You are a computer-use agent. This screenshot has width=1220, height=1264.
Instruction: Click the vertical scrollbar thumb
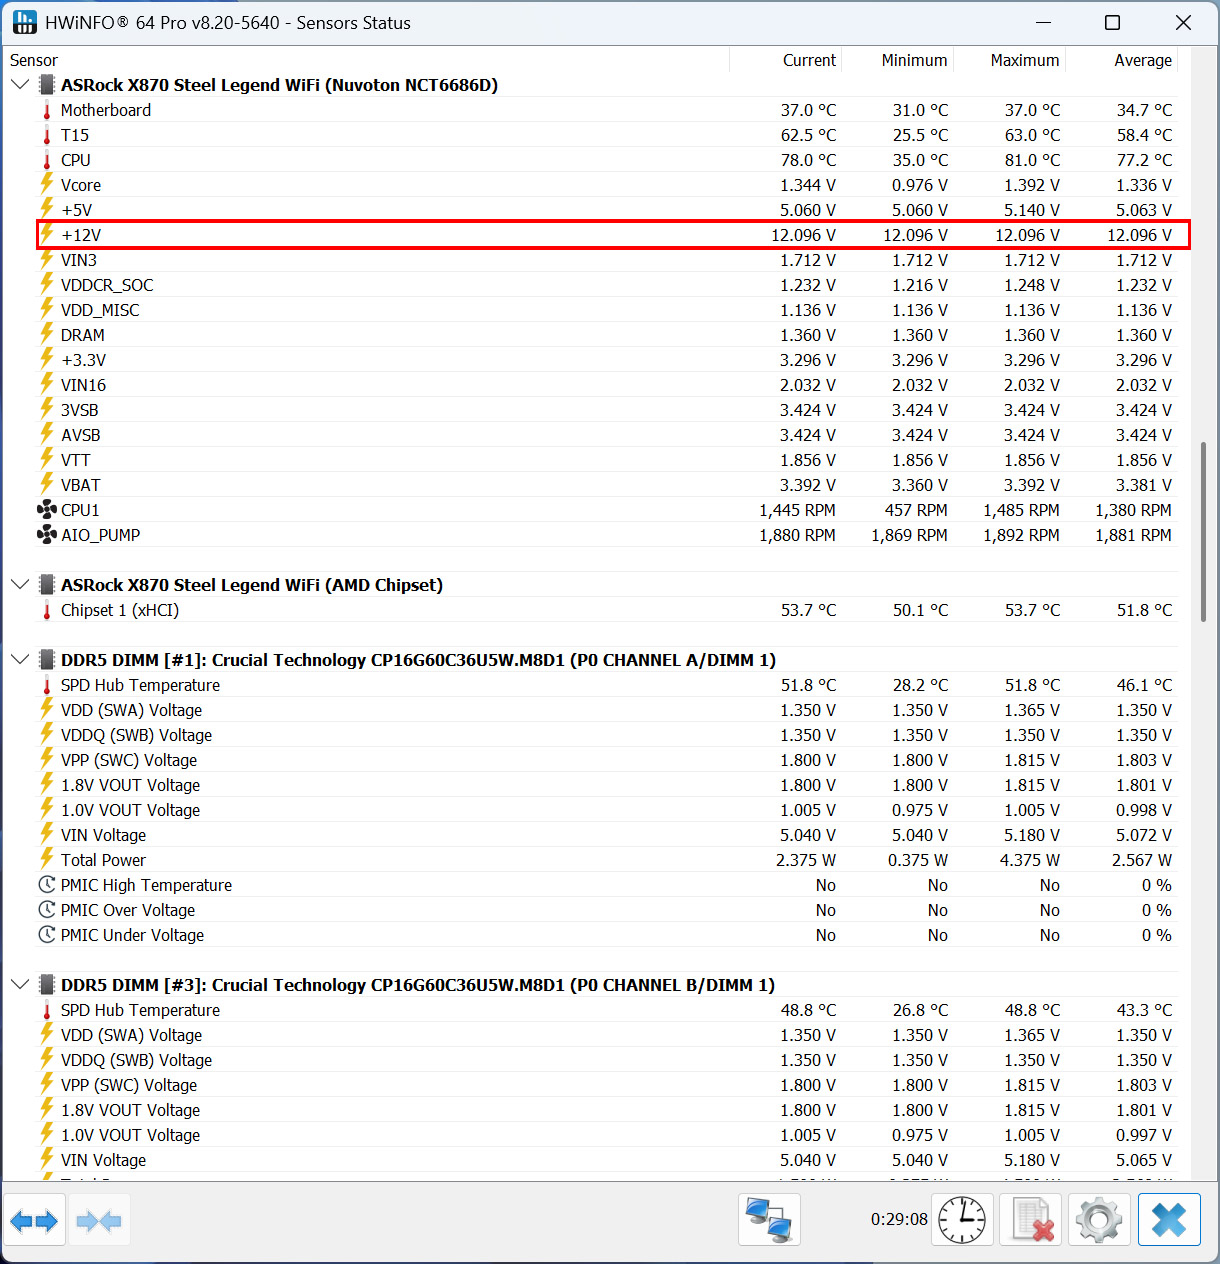(1203, 532)
